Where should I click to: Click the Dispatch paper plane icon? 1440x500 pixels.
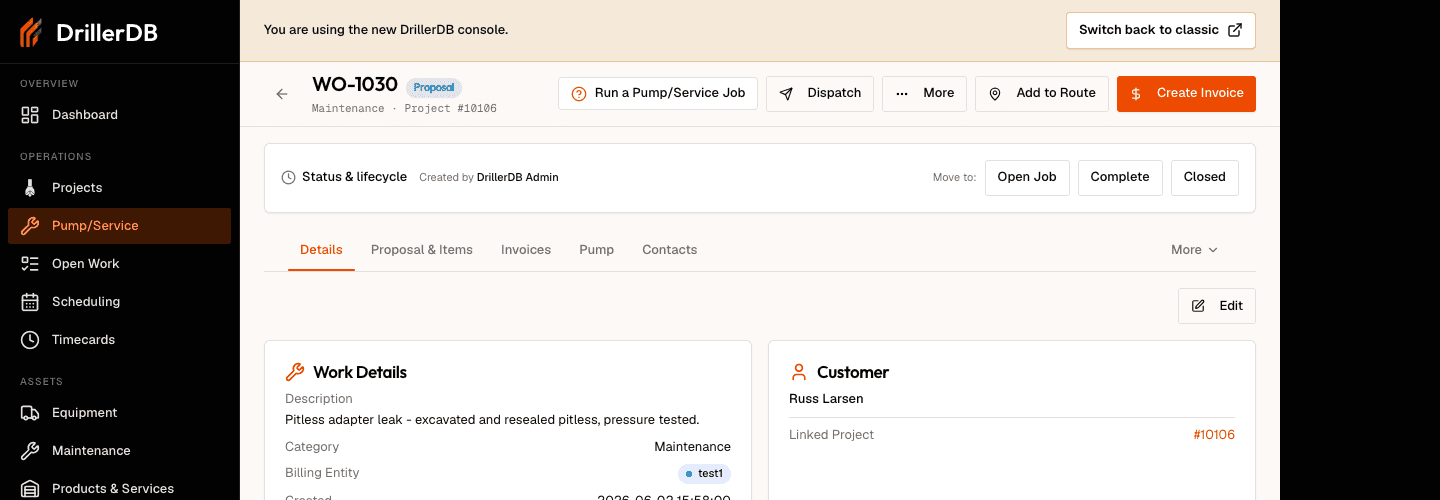click(x=787, y=94)
